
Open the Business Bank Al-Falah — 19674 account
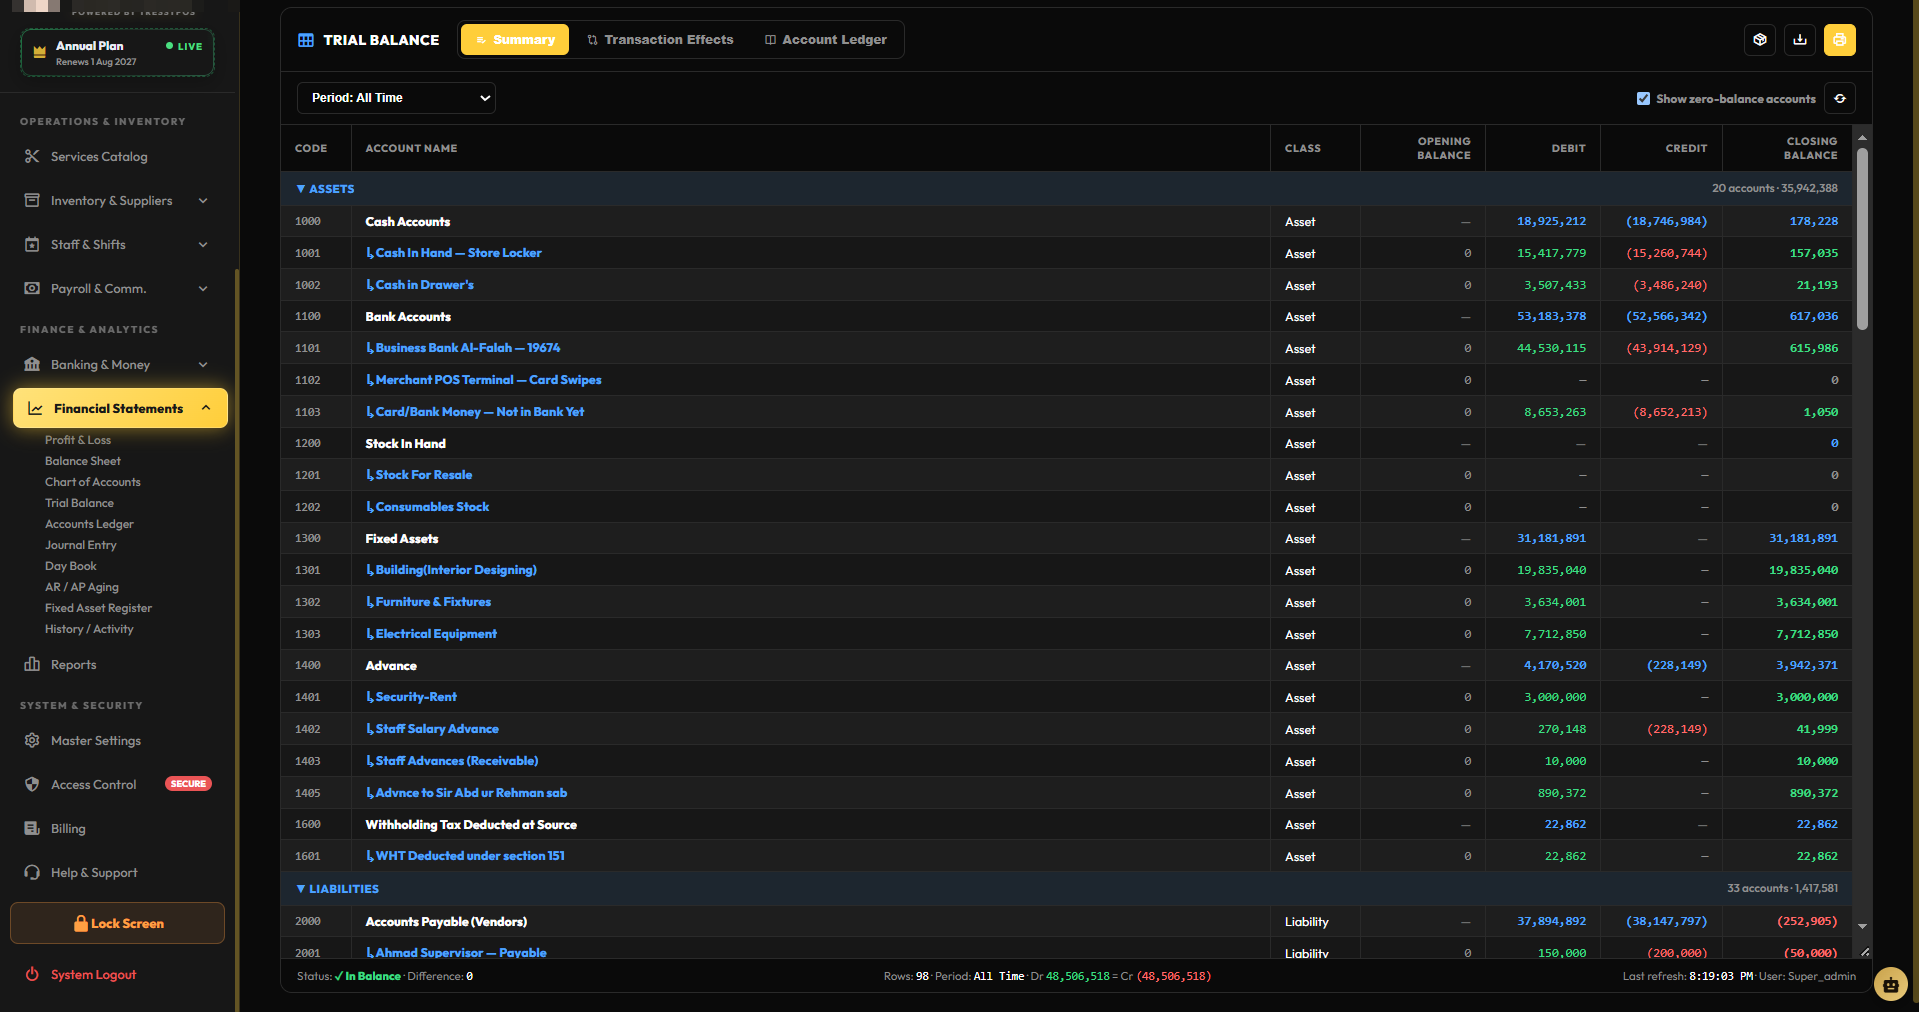pos(468,348)
